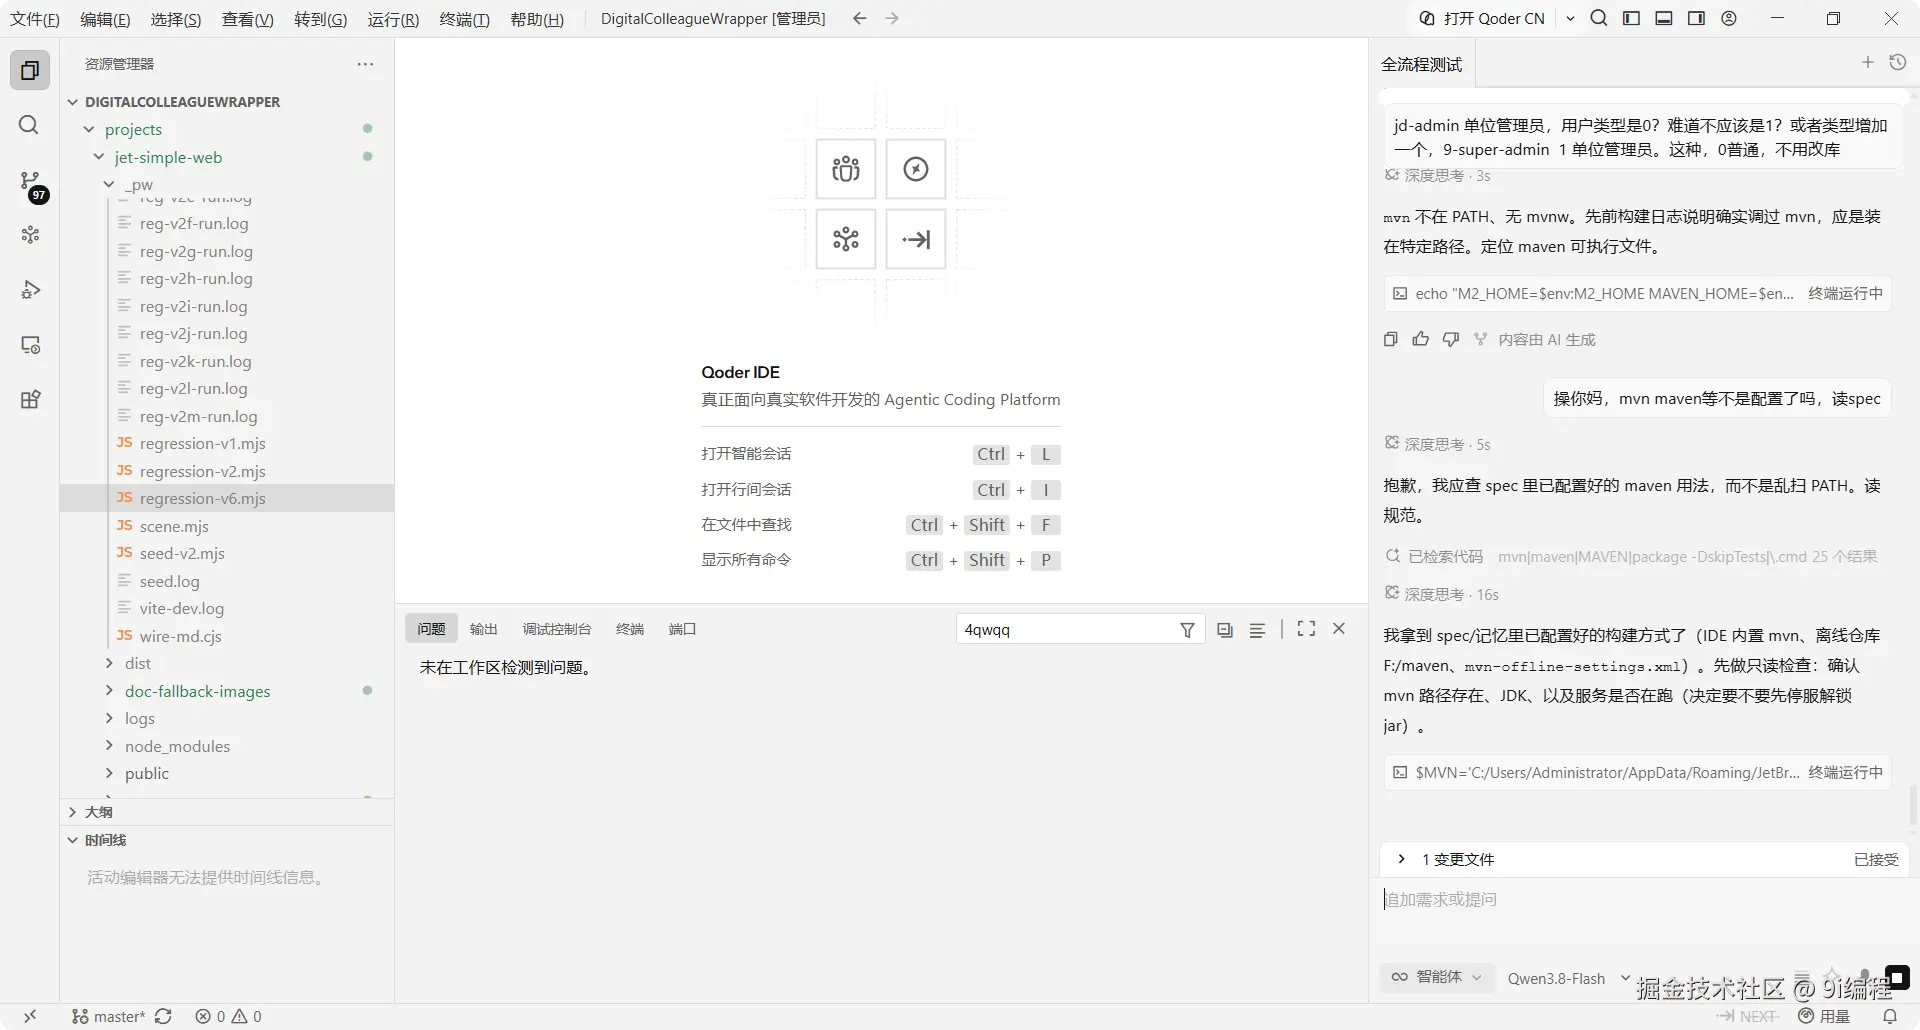Click the master* branch indicator
Screen dimensions: 1920x1030
[x=109, y=1016]
